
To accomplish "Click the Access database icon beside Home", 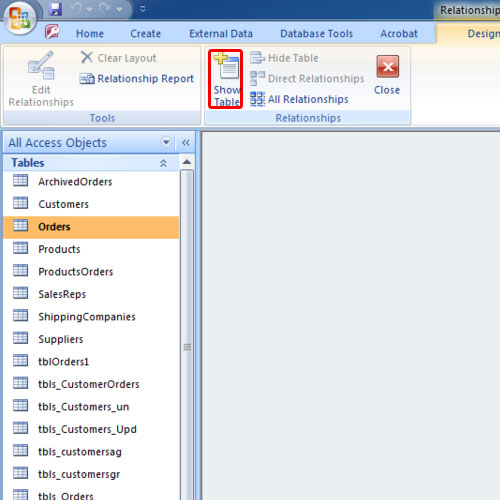I will (x=52, y=32).
